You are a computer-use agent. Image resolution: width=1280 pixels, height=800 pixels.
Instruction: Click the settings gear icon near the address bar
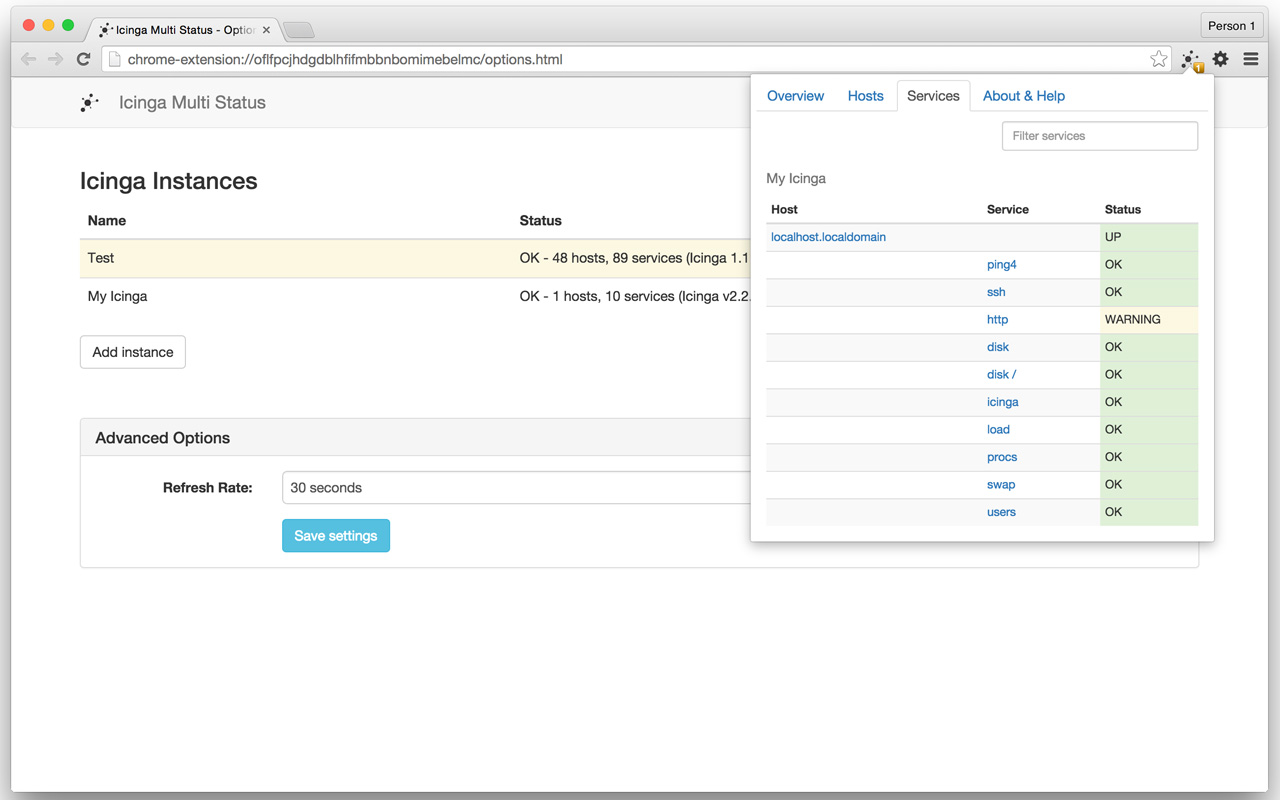pyautogui.click(x=1220, y=59)
